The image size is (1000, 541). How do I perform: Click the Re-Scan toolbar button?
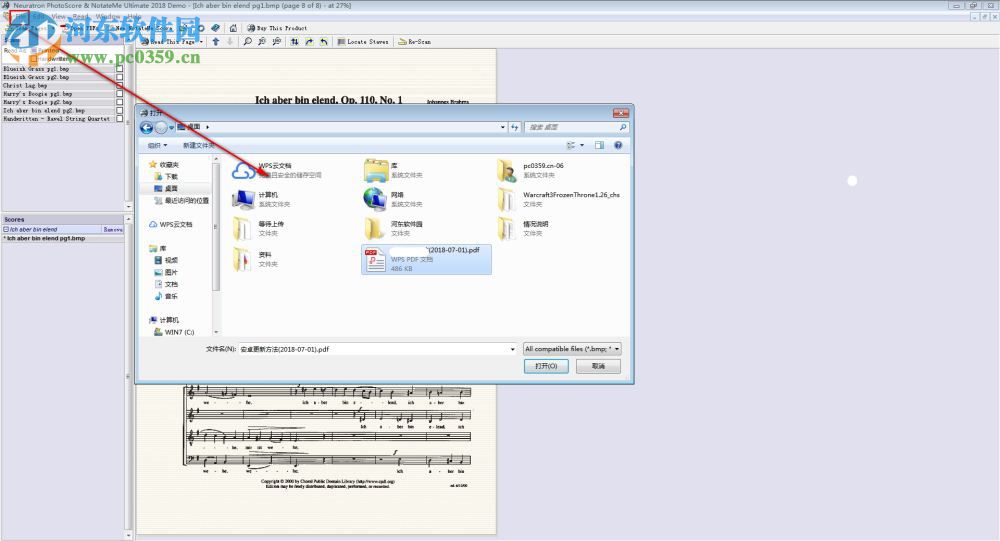415,41
